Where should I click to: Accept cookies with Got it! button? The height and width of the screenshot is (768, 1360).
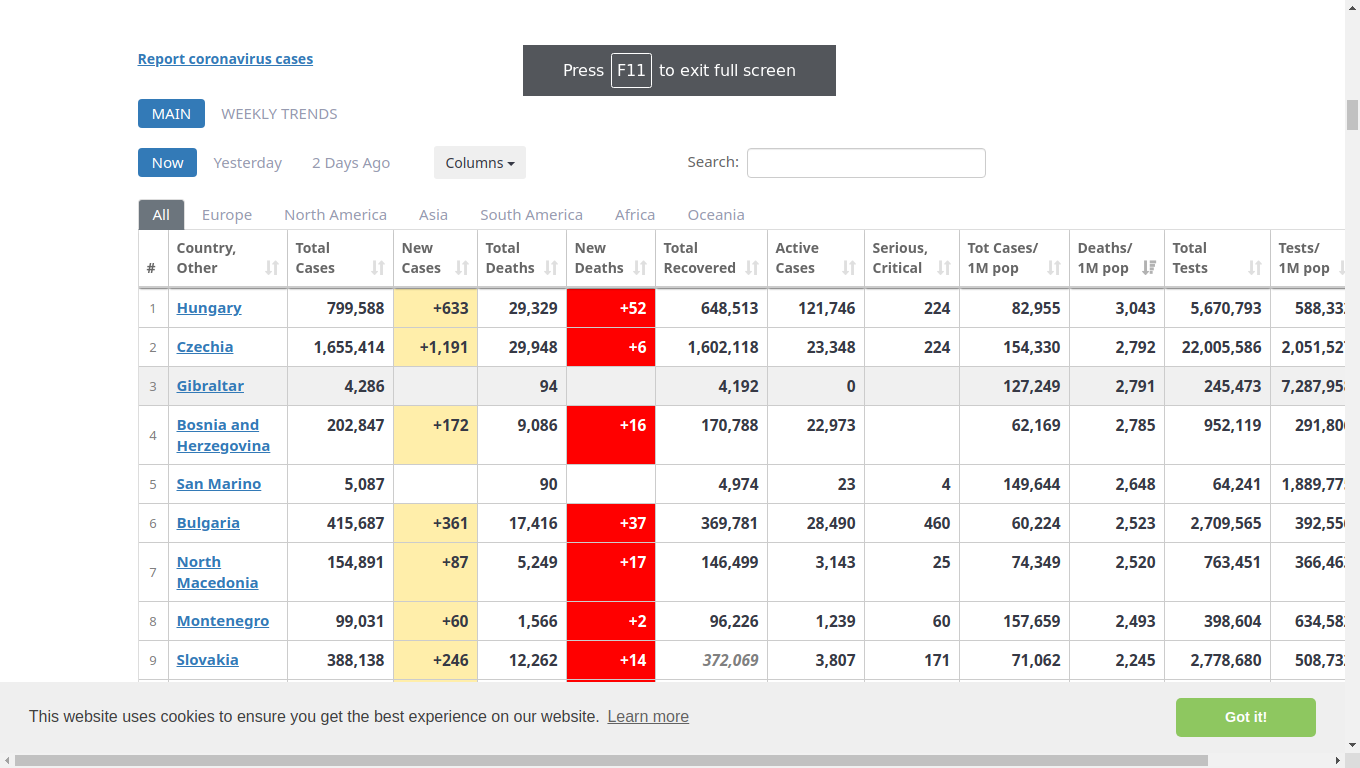click(x=1246, y=717)
